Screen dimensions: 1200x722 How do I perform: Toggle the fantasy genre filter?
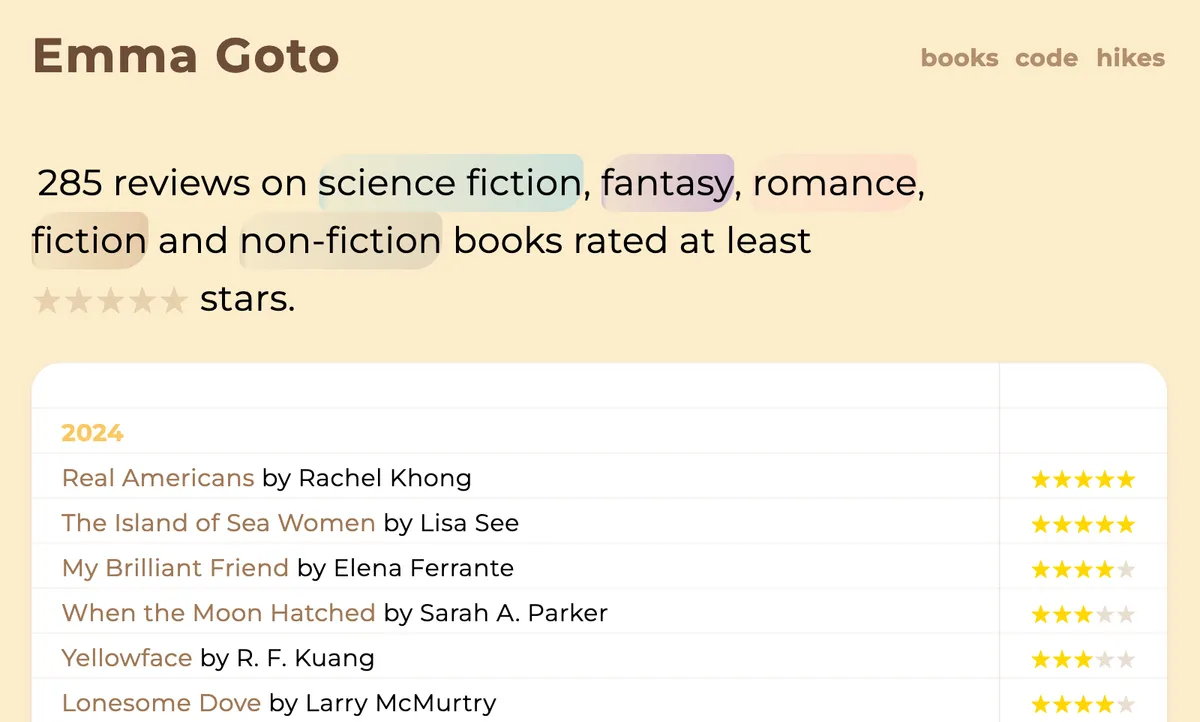tap(667, 183)
